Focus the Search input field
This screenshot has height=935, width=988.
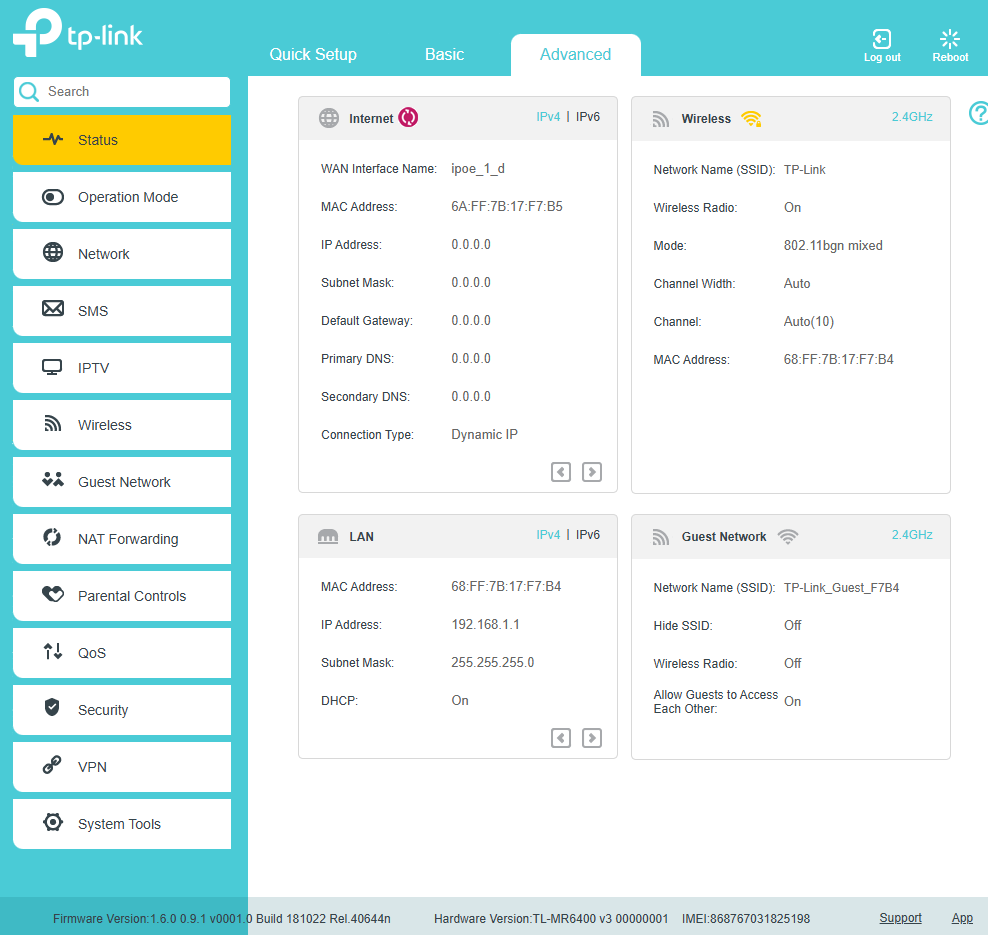click(122, 92)
